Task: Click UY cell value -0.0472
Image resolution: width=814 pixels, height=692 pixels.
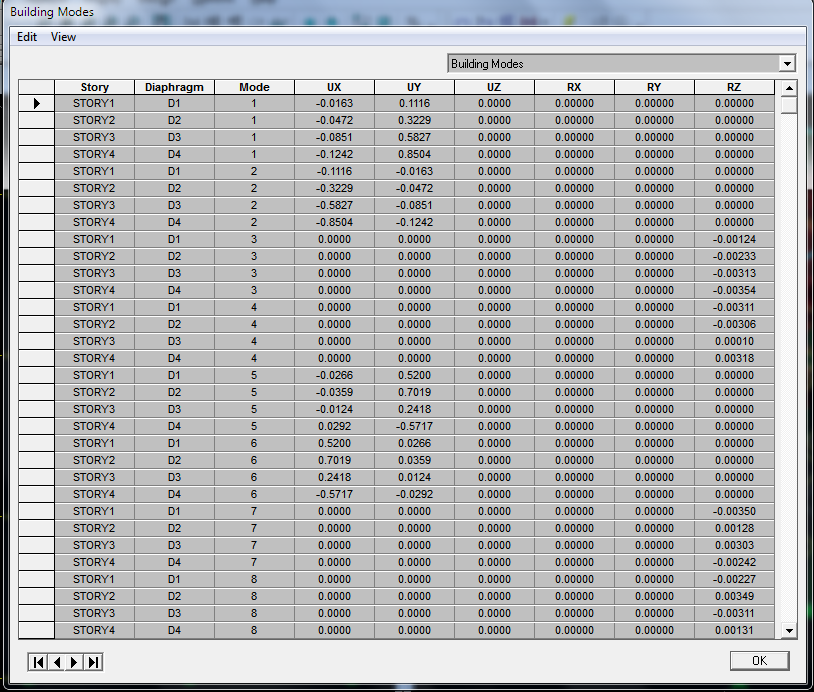Action: [x=414, y=188]
